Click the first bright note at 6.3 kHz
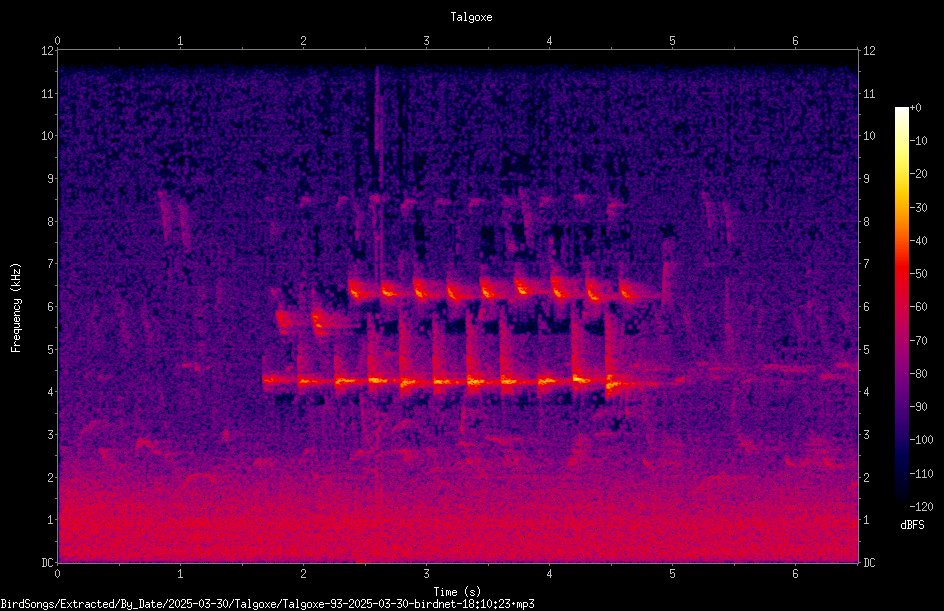This screenshot has height=611, width=944. (x=358, y=291)
